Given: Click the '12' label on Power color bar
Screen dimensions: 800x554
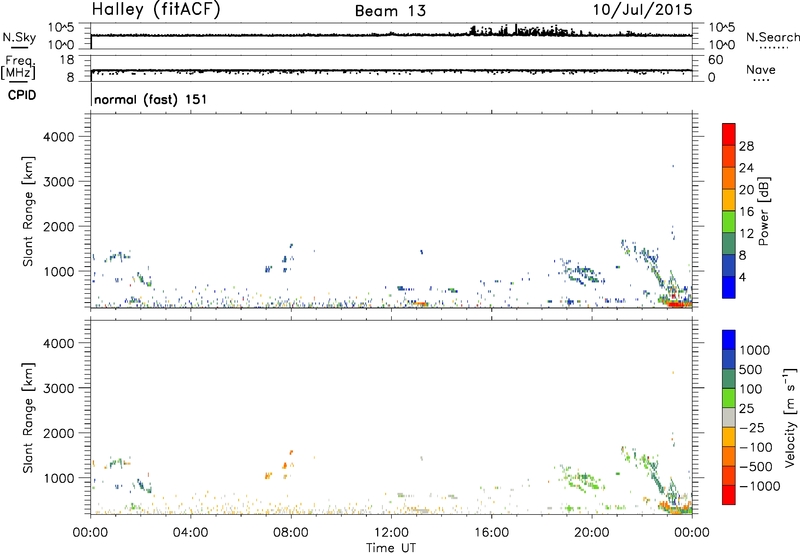Looking at the screenshot, I should (746, 234).
